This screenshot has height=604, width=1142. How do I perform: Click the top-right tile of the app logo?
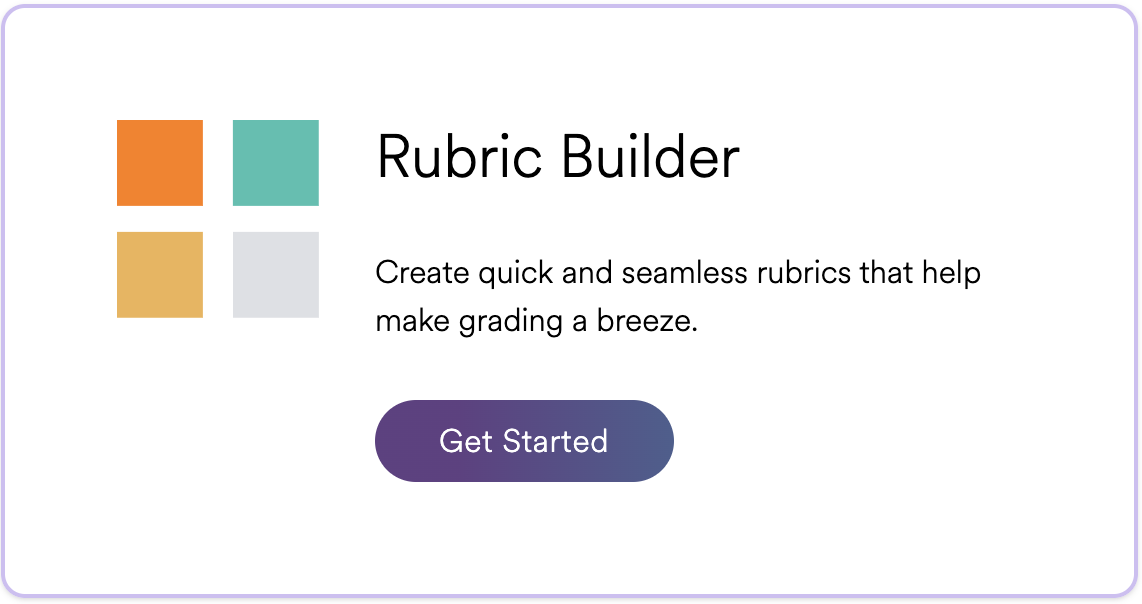pyautogui.click(x=276, y=162)
